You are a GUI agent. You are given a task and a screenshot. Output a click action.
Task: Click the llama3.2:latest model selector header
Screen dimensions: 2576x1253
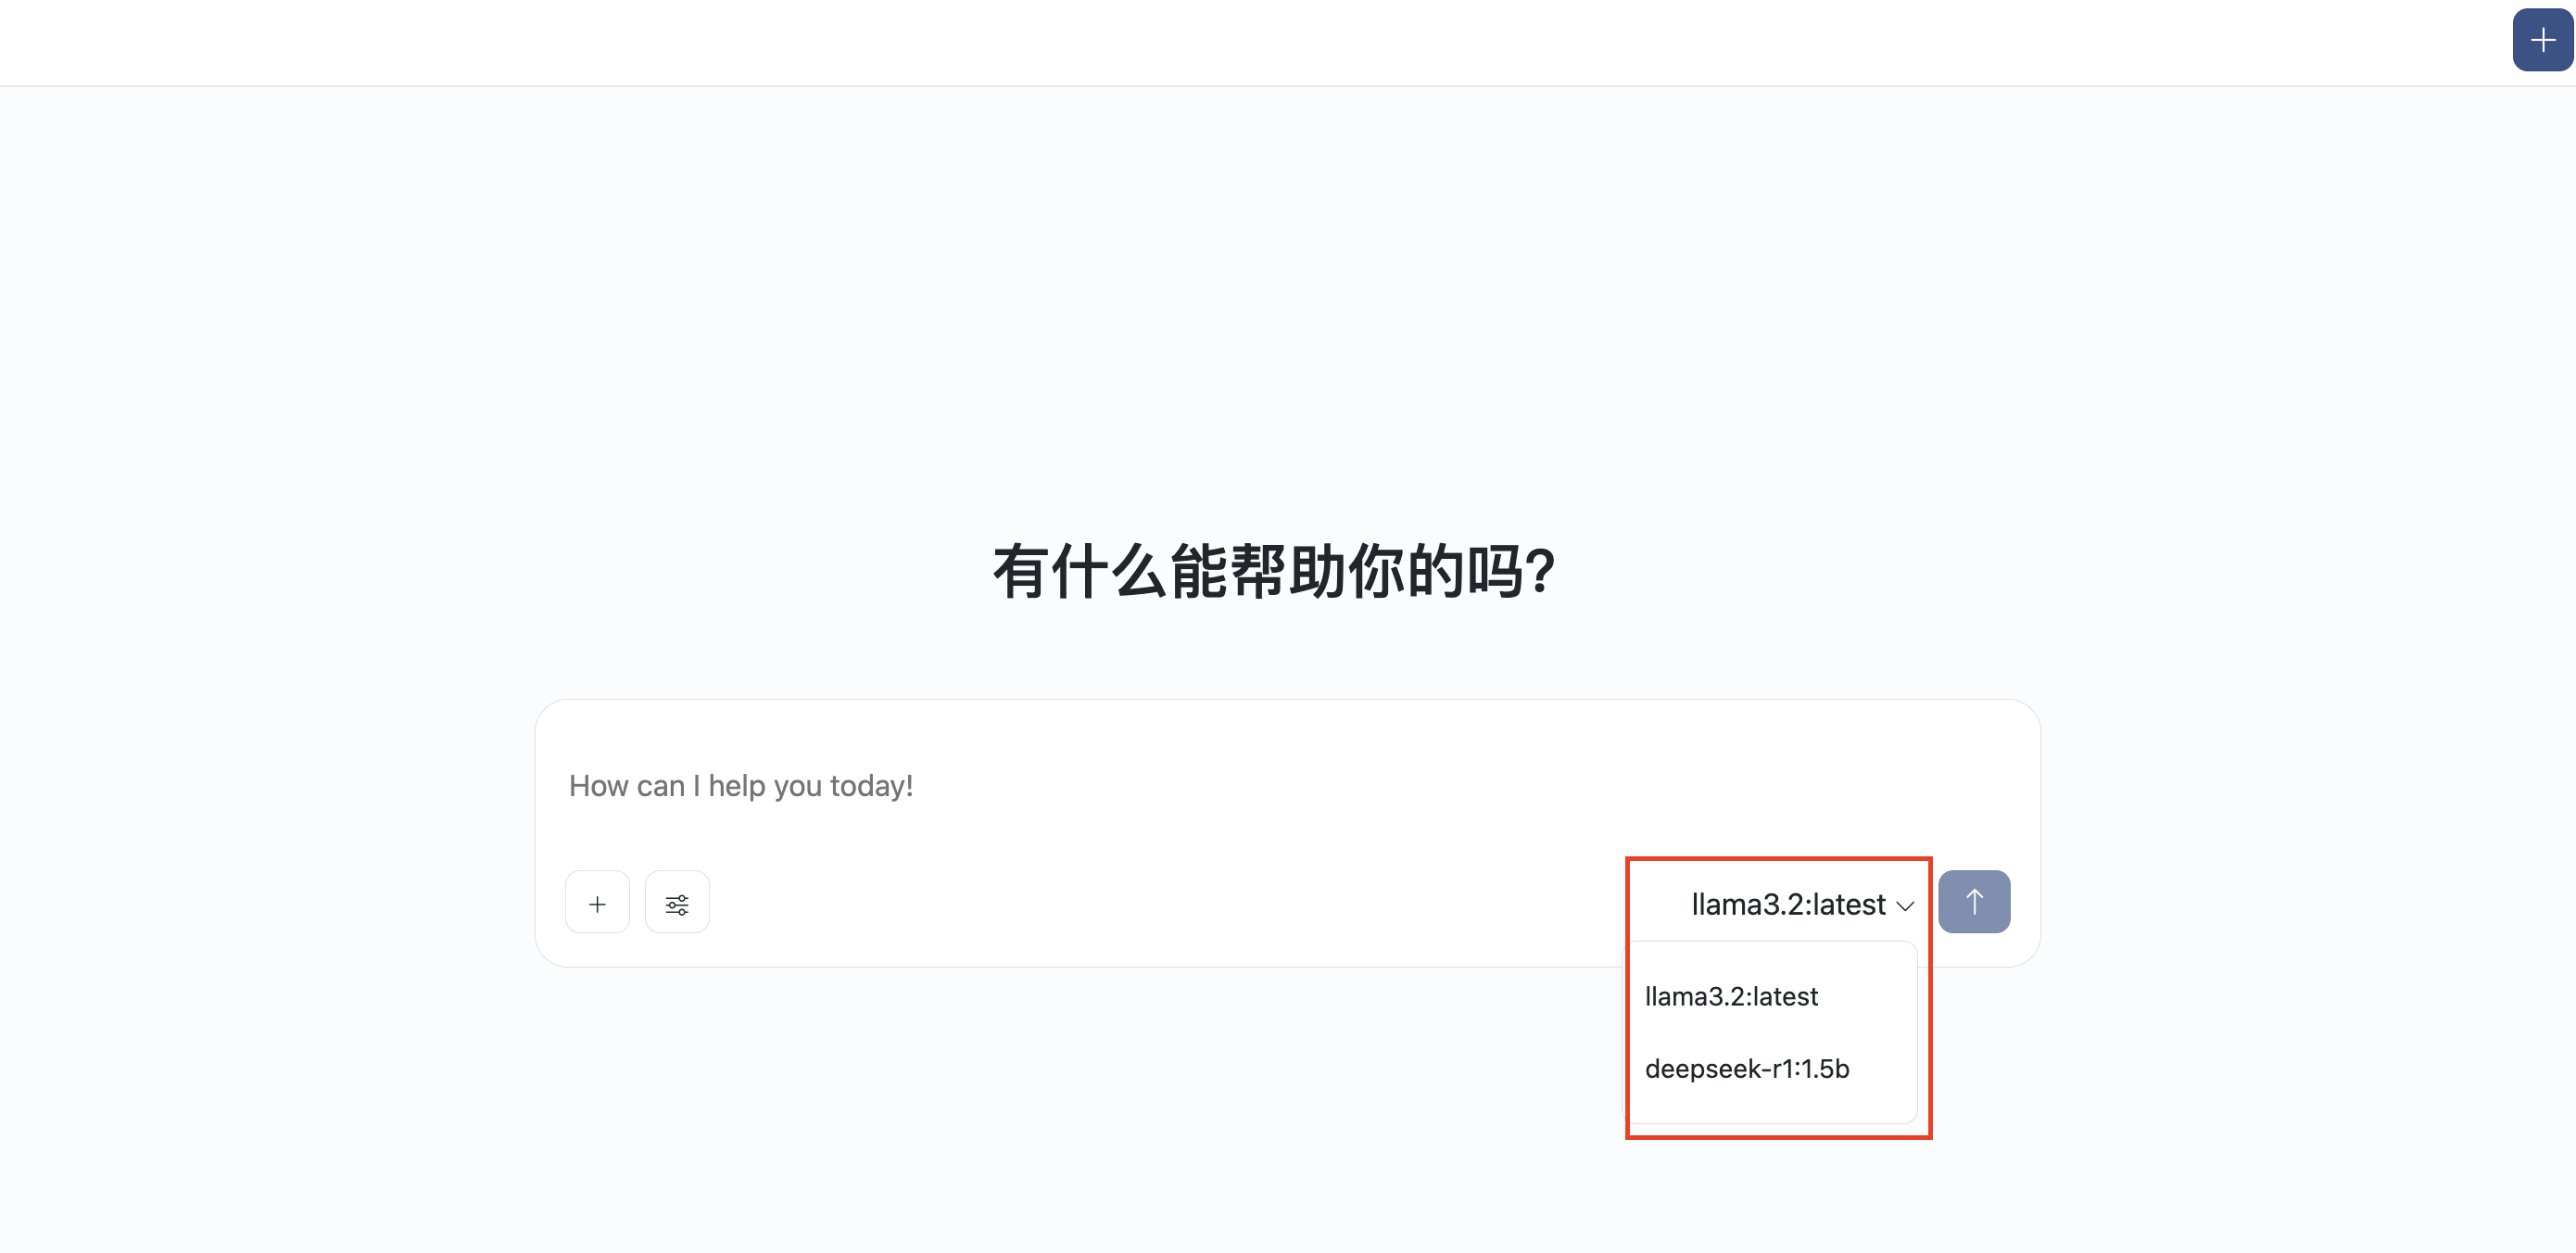point(1787,904)
